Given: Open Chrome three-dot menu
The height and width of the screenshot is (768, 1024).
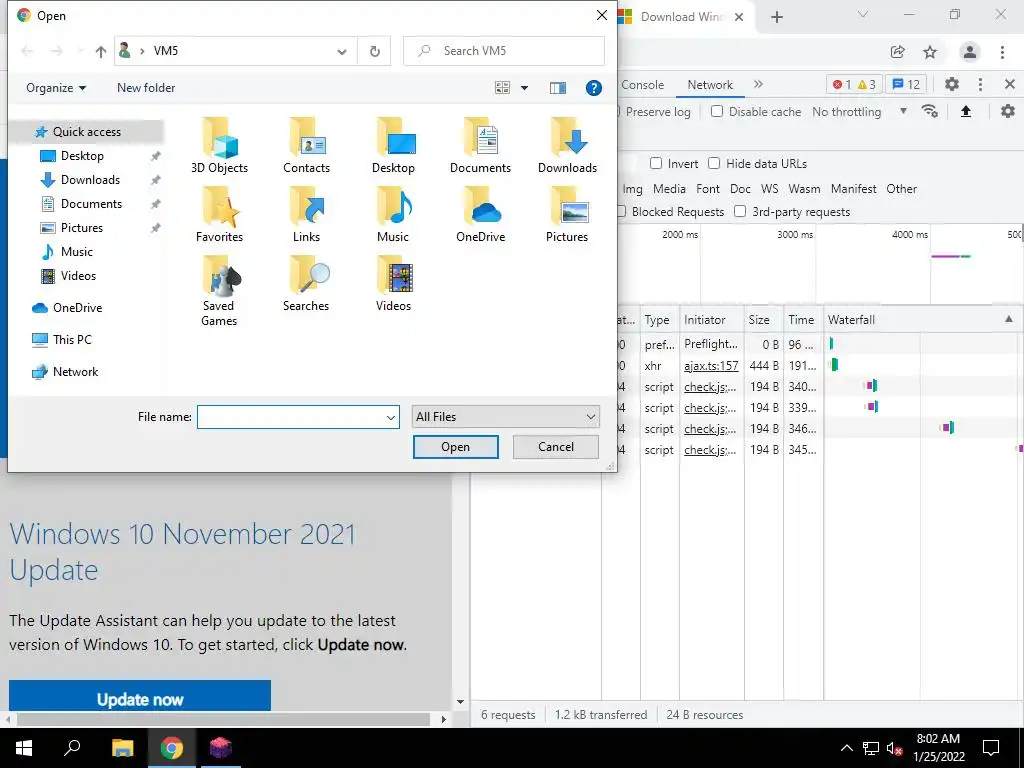Looking at the screenshot, I should 1002,52.
